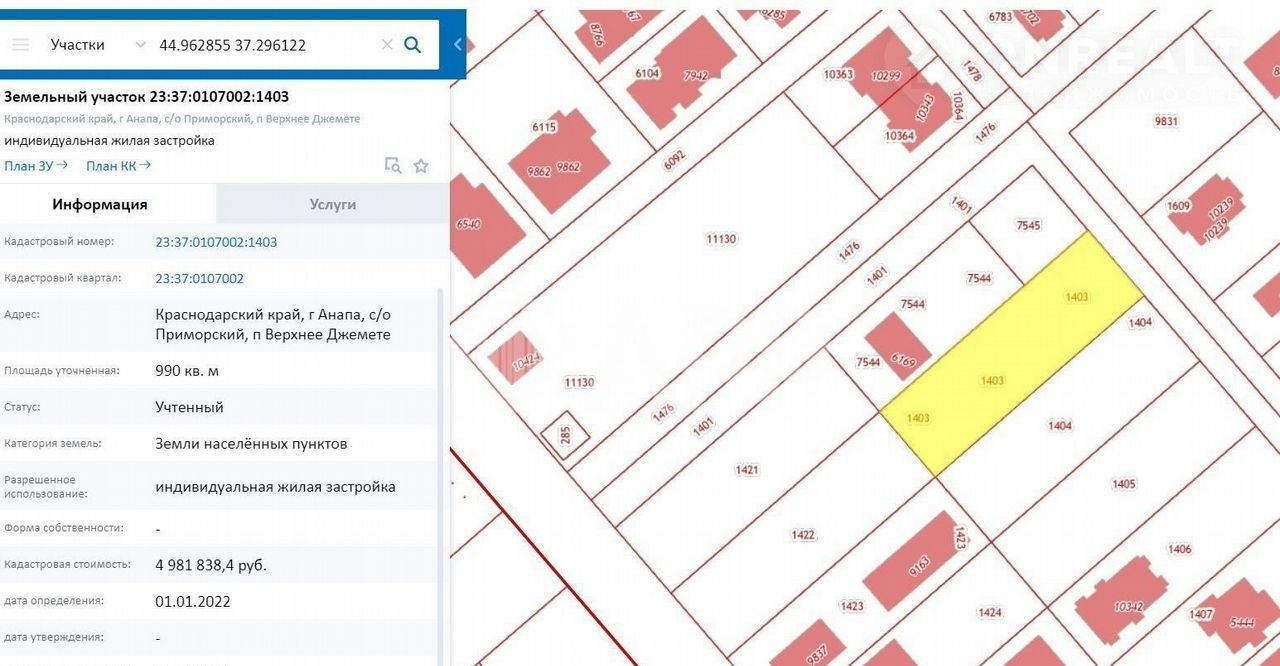Select parcel 9831 on the map
The image size is (1280, 666).
(x=1166, y=122)
